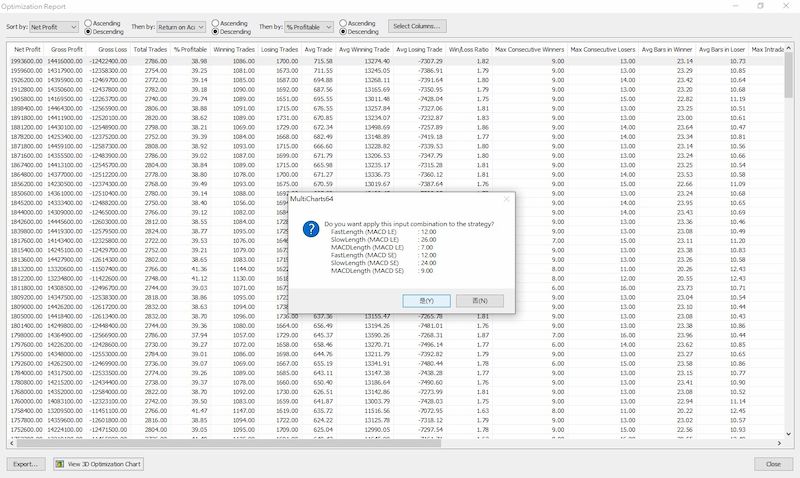Choose Ascending for Return on Account sort
The height and width of the screenshot is (478, 800).
215,23
